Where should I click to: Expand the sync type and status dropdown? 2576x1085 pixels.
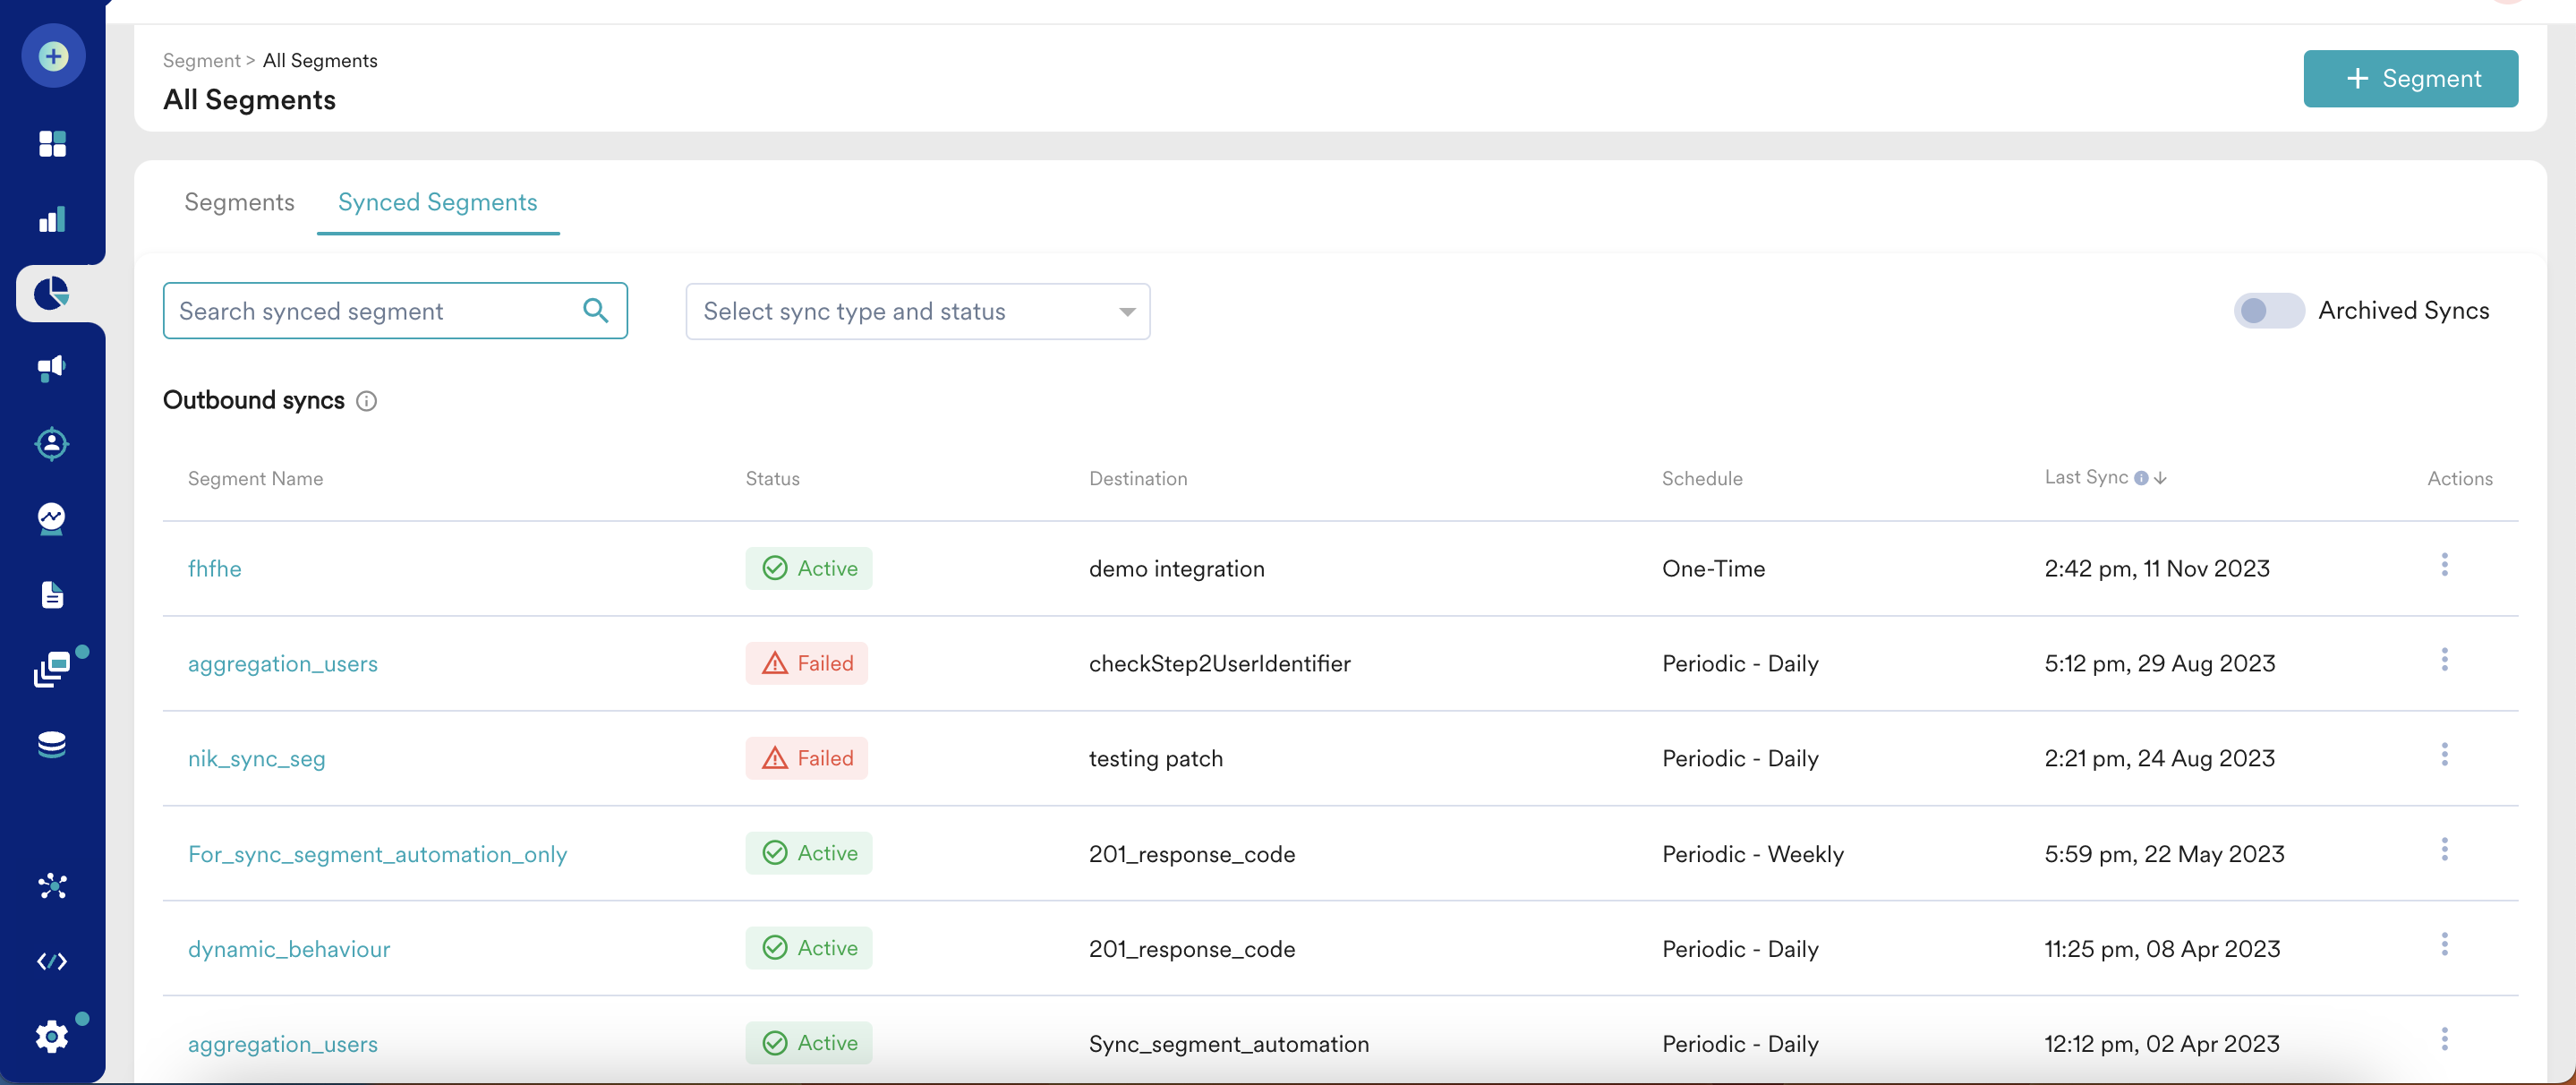tap(1126, 312)
